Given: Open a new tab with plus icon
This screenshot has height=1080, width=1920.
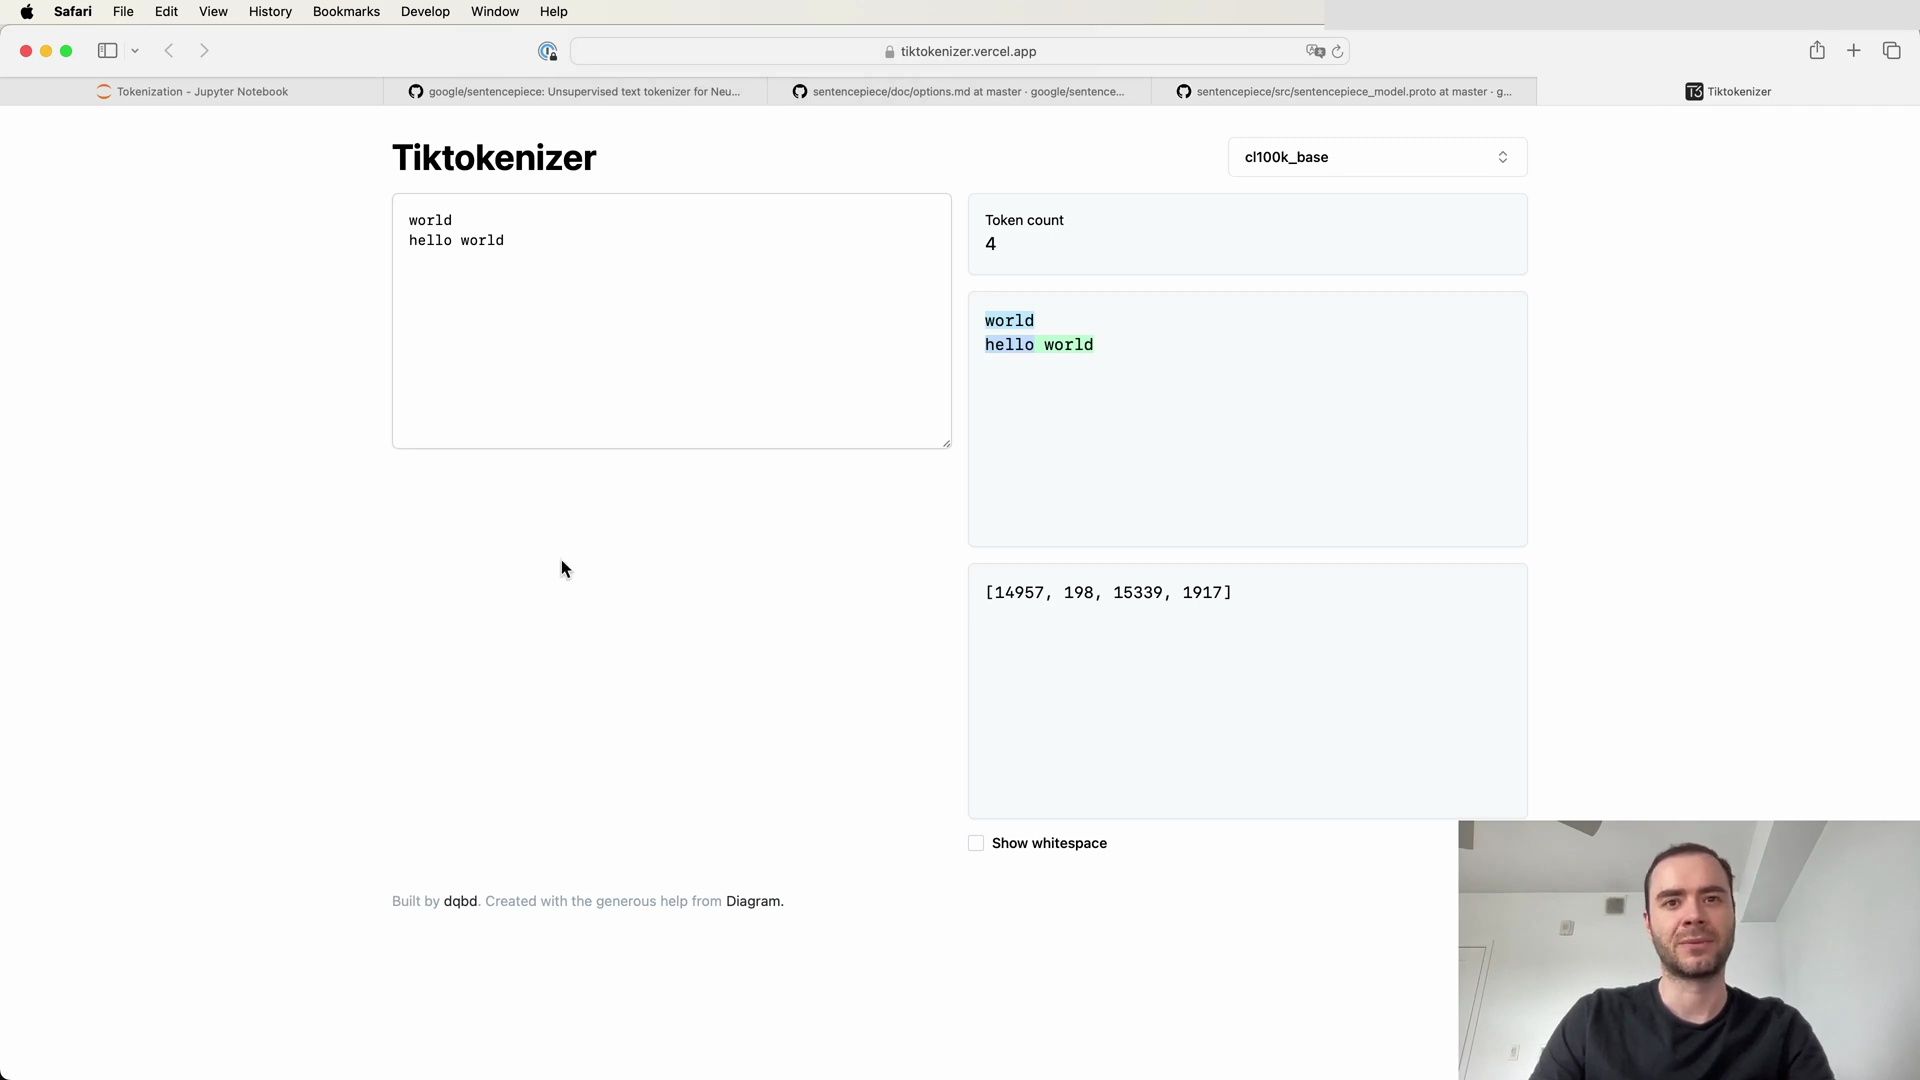Looking at the screenshot, I should (x=1854, y=51).
